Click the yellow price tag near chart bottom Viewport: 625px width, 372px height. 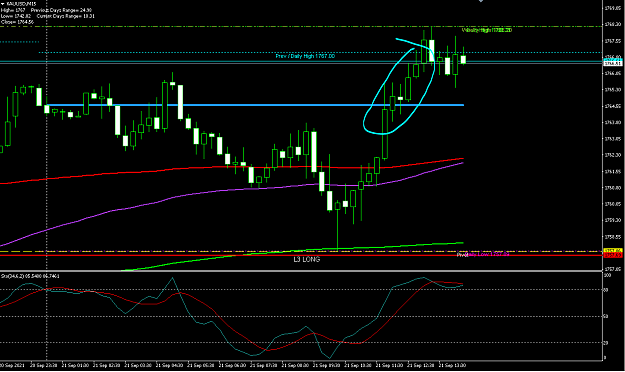click(x=613, y=251)
